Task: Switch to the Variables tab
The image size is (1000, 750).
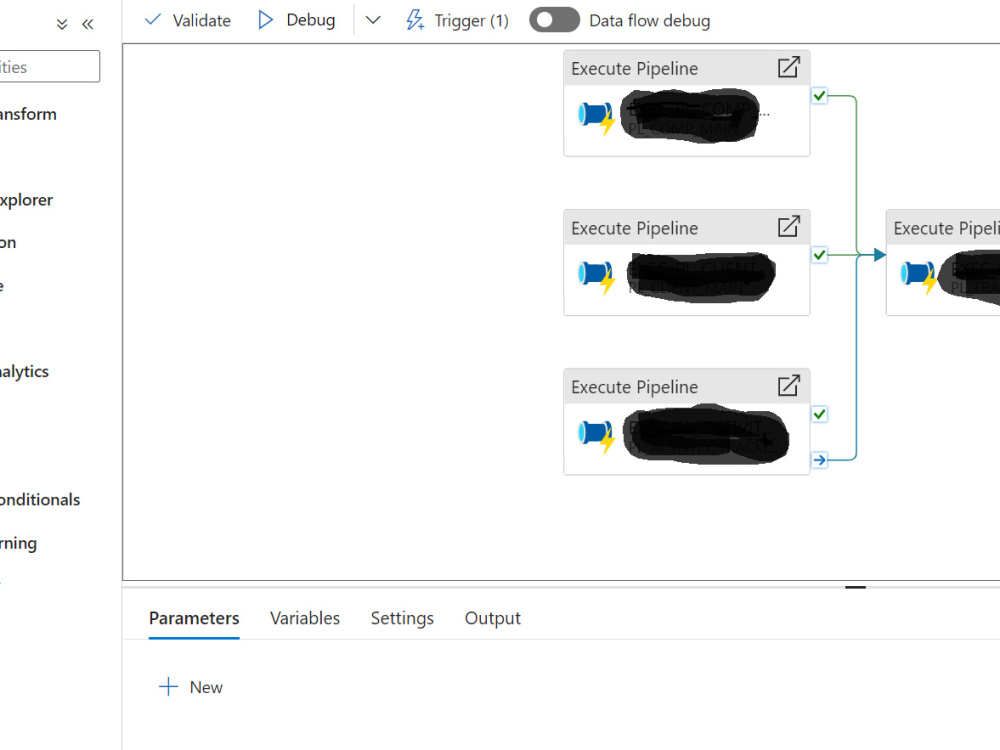Action: pos(305,619)
